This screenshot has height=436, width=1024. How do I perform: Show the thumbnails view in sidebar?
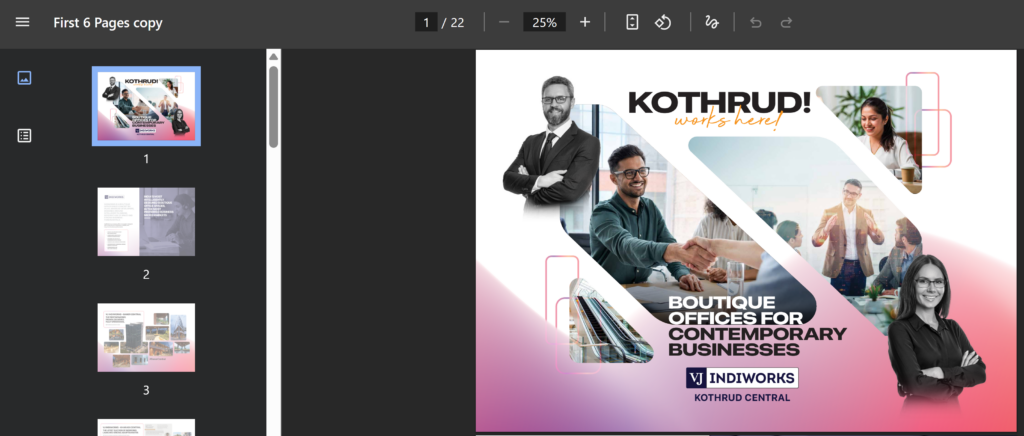[24, 78]
